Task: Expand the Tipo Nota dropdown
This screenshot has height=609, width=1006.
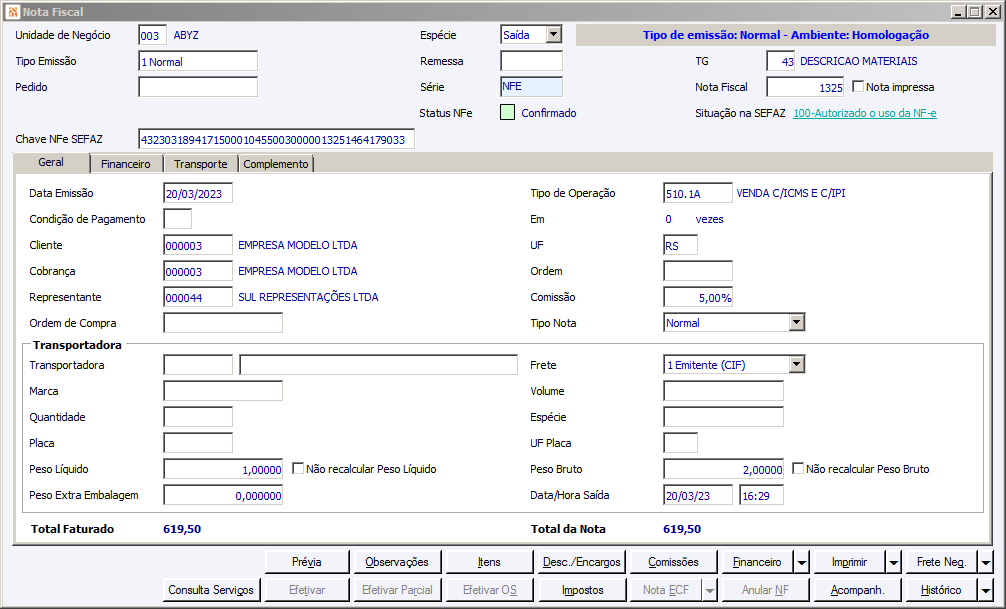Action: 796,323
